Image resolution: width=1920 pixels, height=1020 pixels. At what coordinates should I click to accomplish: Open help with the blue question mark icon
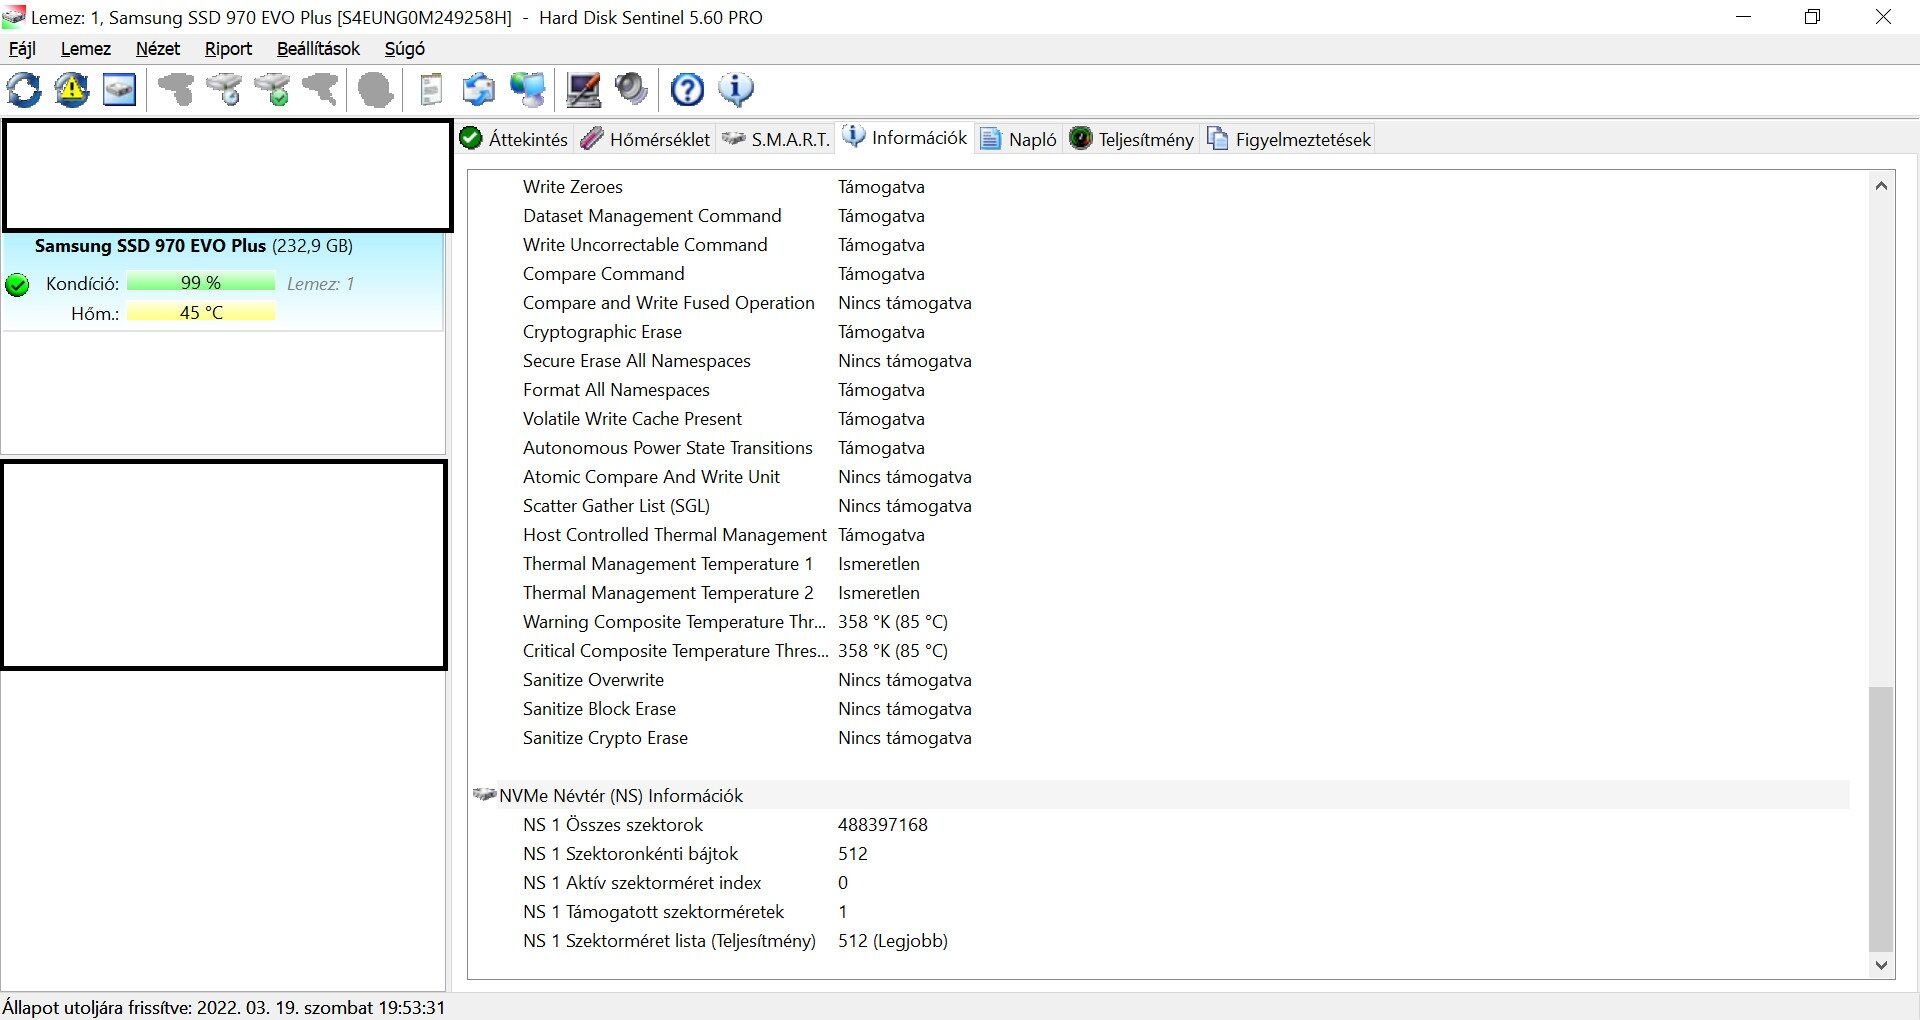(687, 90)
